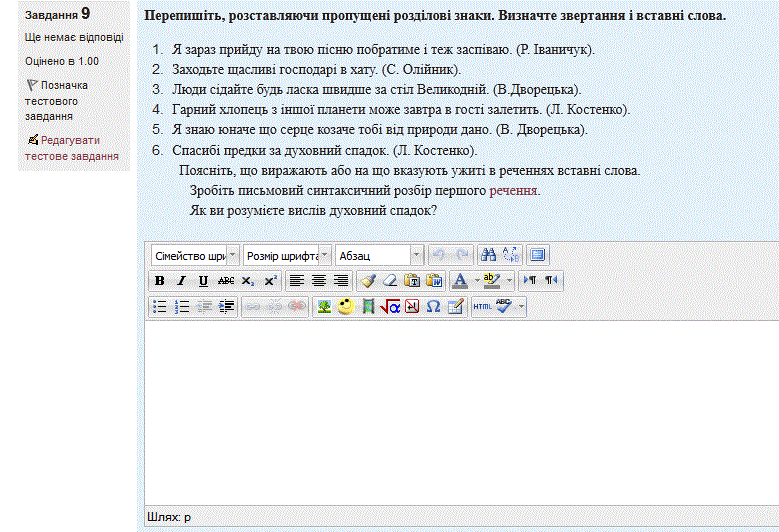
Task: Remove link with the unlink icon
Action: coord(275,306)
